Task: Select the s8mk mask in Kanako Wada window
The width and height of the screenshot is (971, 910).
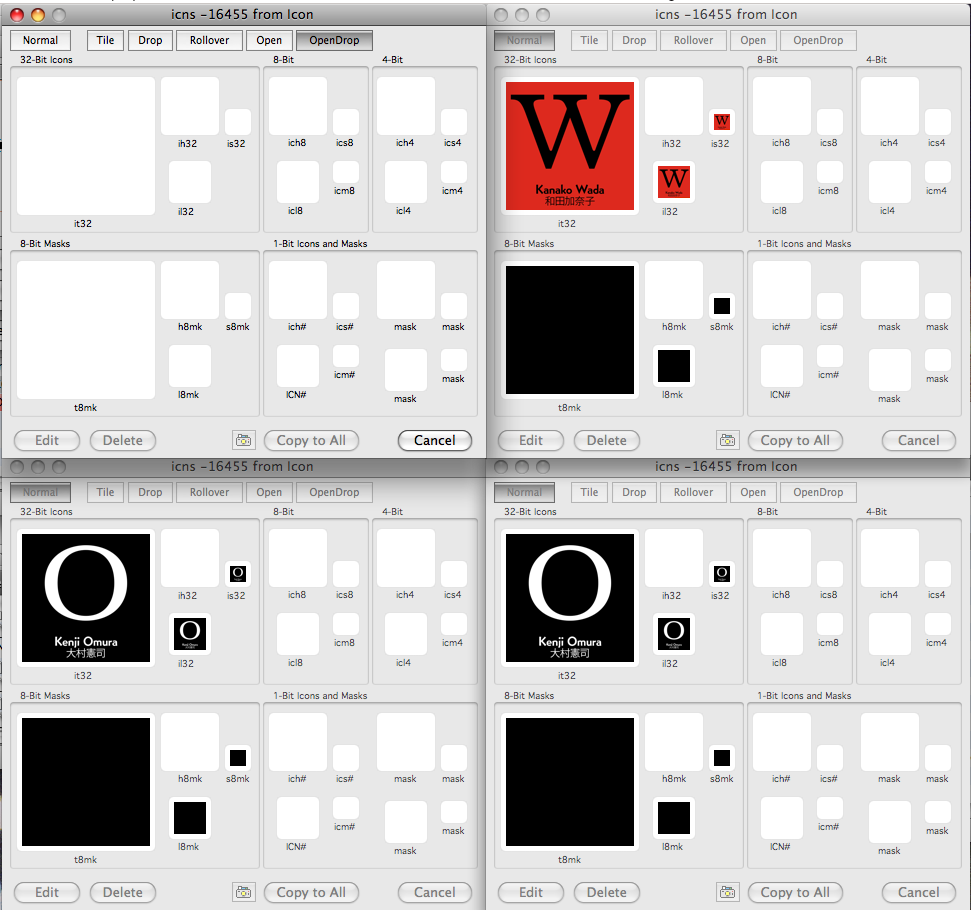Action: (x=721, y=306)
